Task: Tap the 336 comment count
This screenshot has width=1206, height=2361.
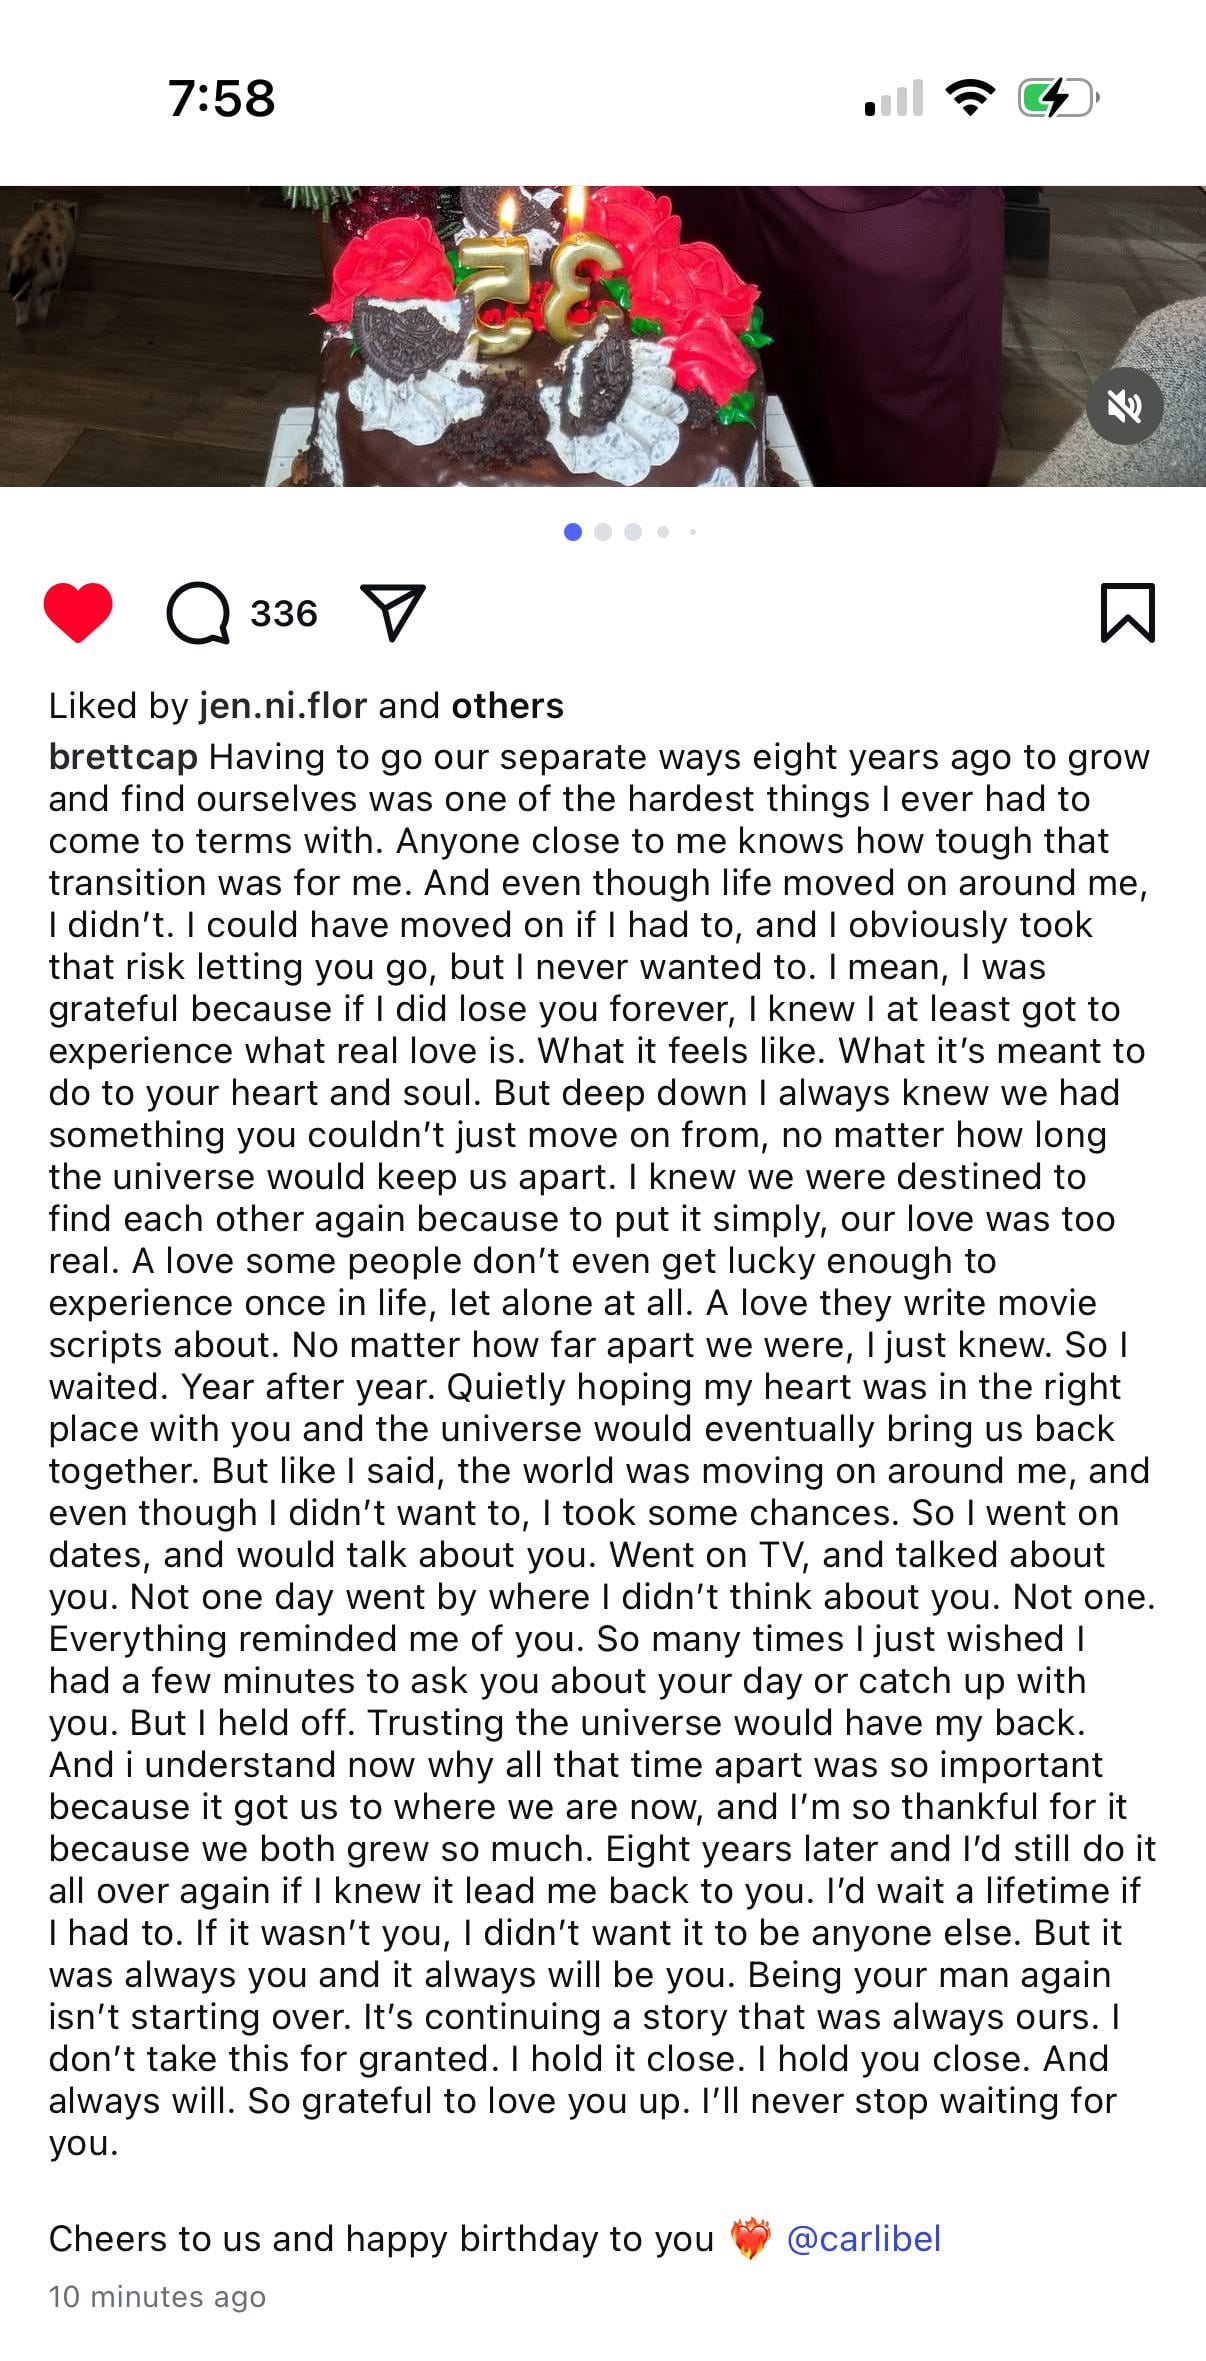Action: (284, 613)
